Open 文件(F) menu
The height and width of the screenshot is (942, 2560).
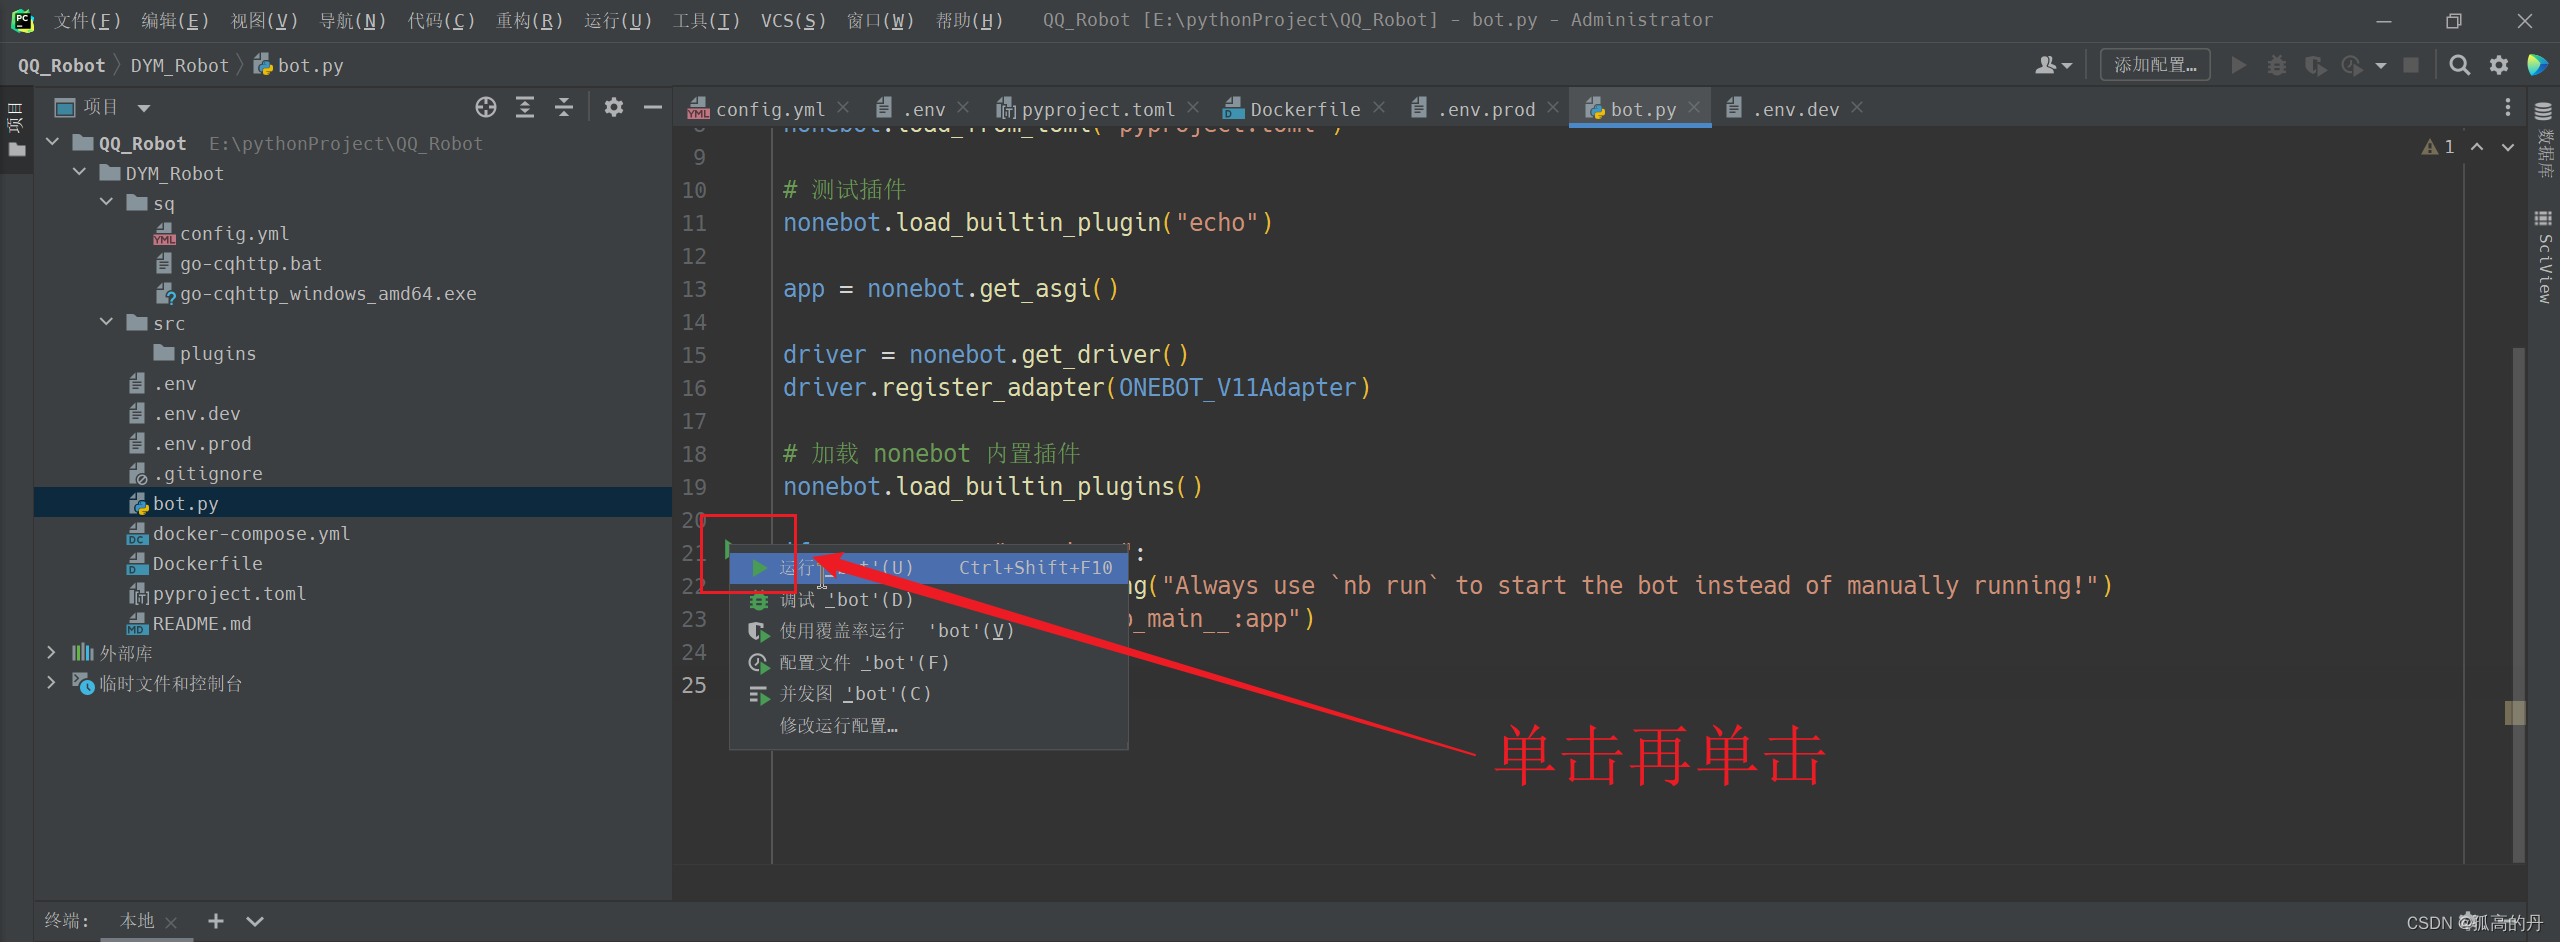coord(88,20)
